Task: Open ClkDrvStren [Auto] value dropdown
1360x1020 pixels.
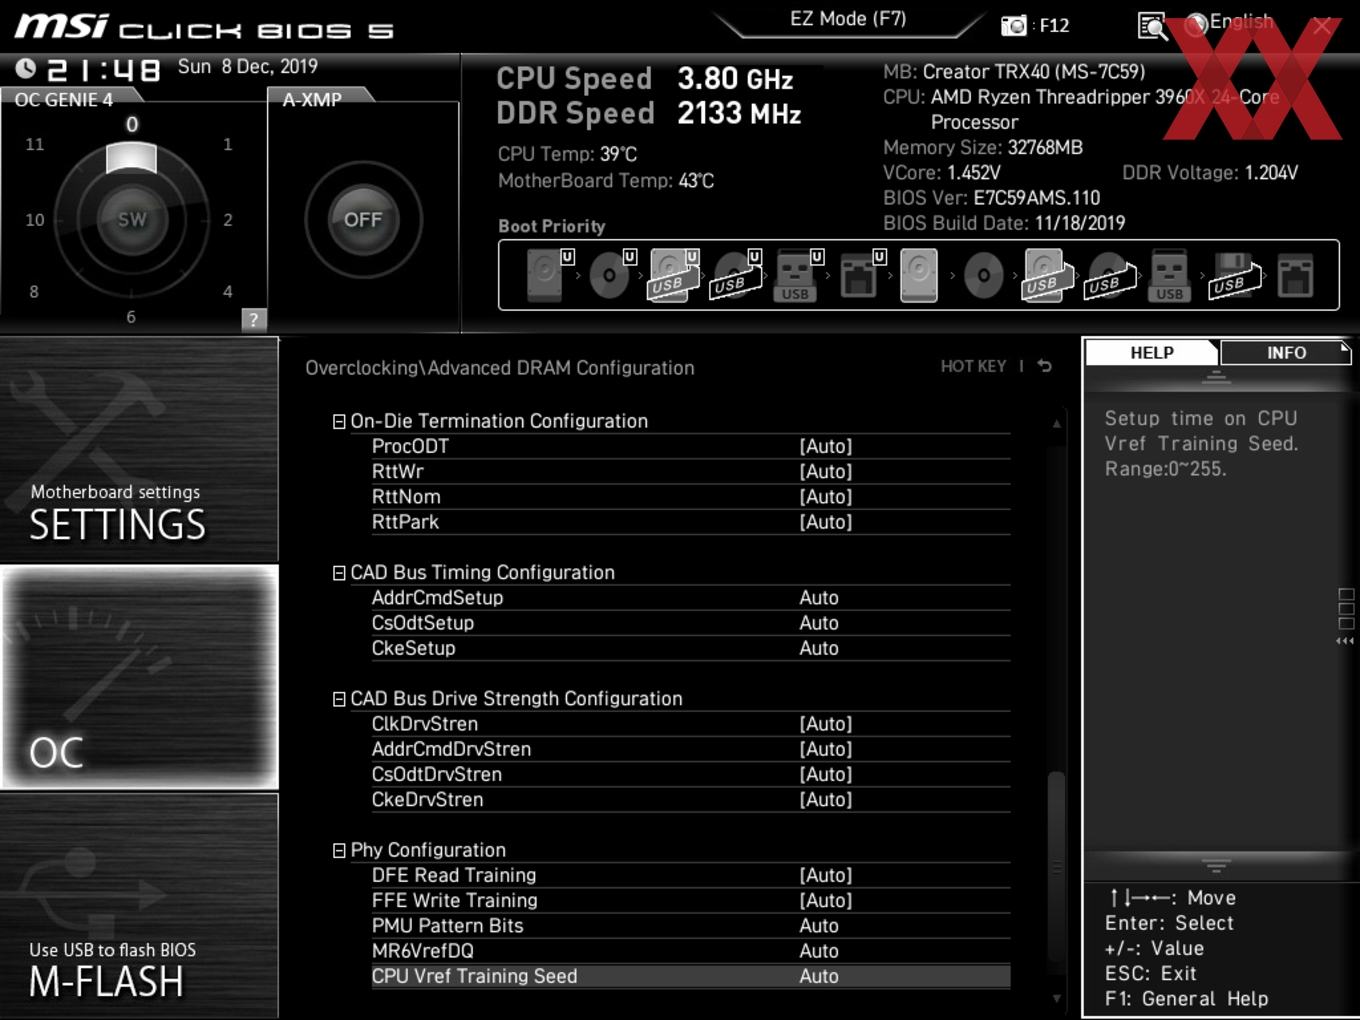Action: tap(826, 724)
